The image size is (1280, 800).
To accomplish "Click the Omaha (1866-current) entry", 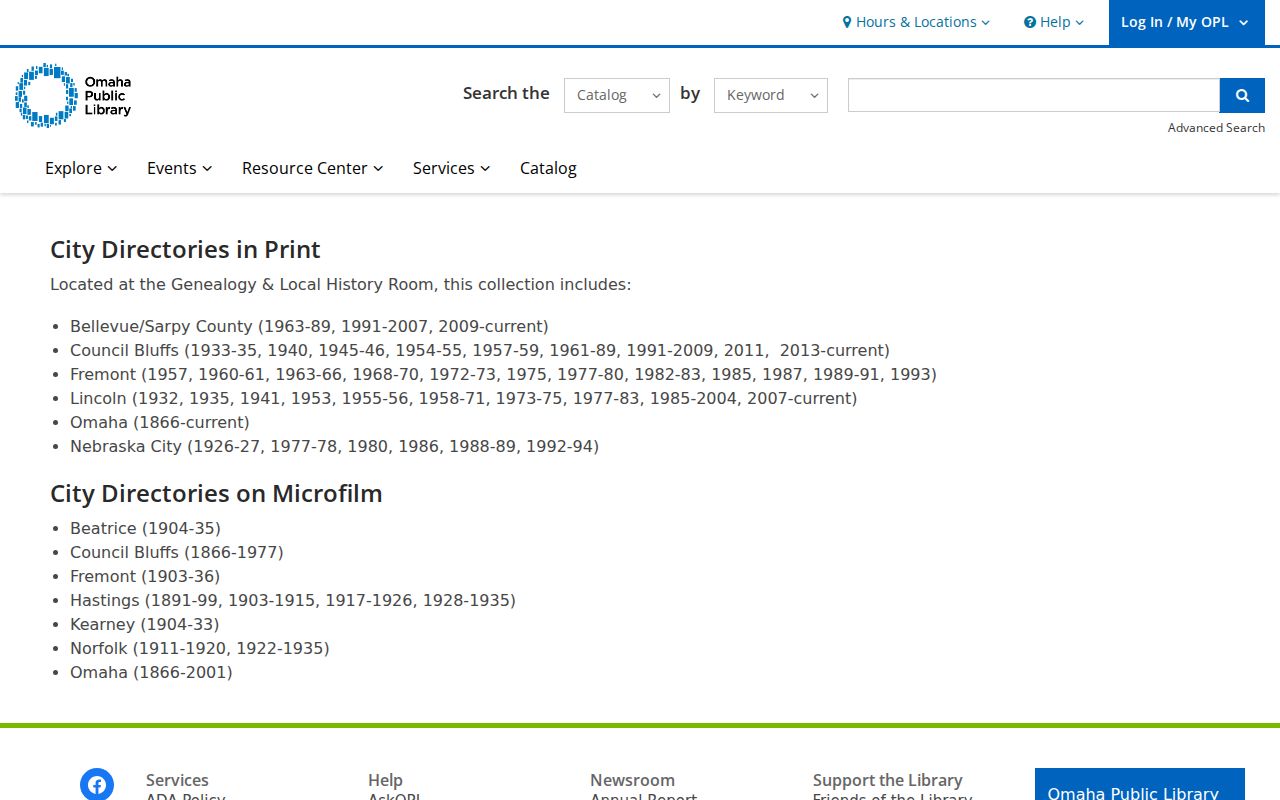I will (x=160, y=422).
